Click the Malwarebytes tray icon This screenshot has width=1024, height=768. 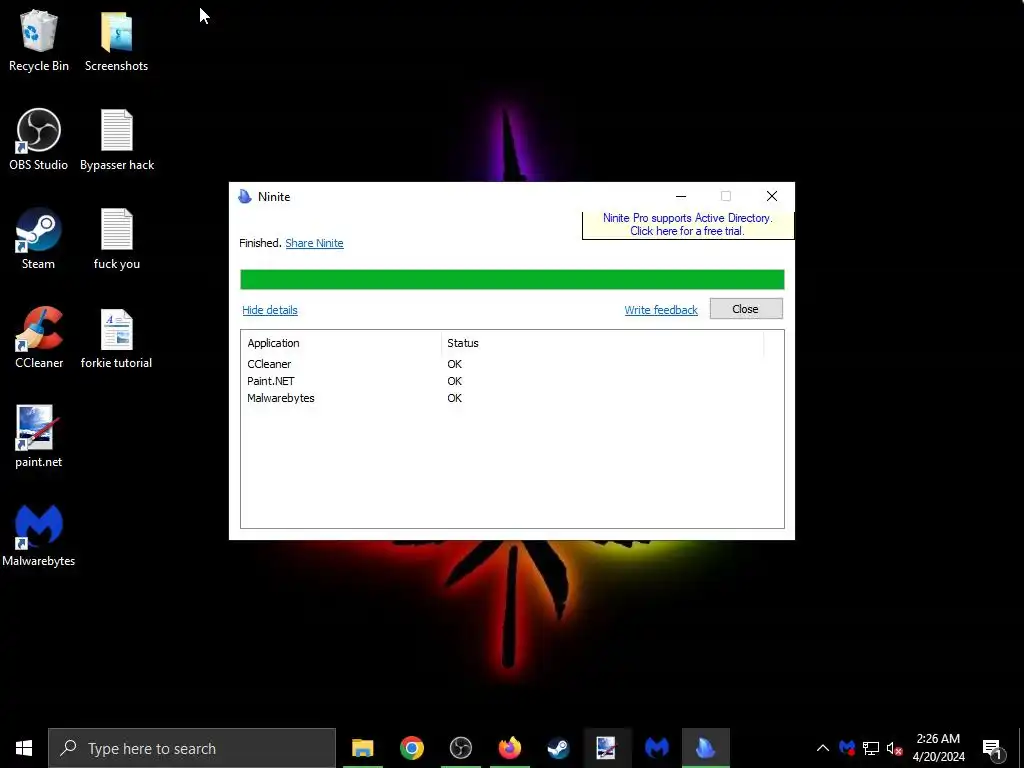[x=847, y=748]
